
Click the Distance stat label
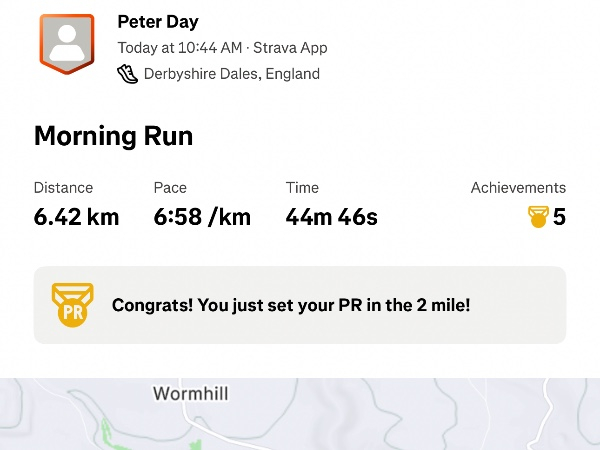point(63,187)
